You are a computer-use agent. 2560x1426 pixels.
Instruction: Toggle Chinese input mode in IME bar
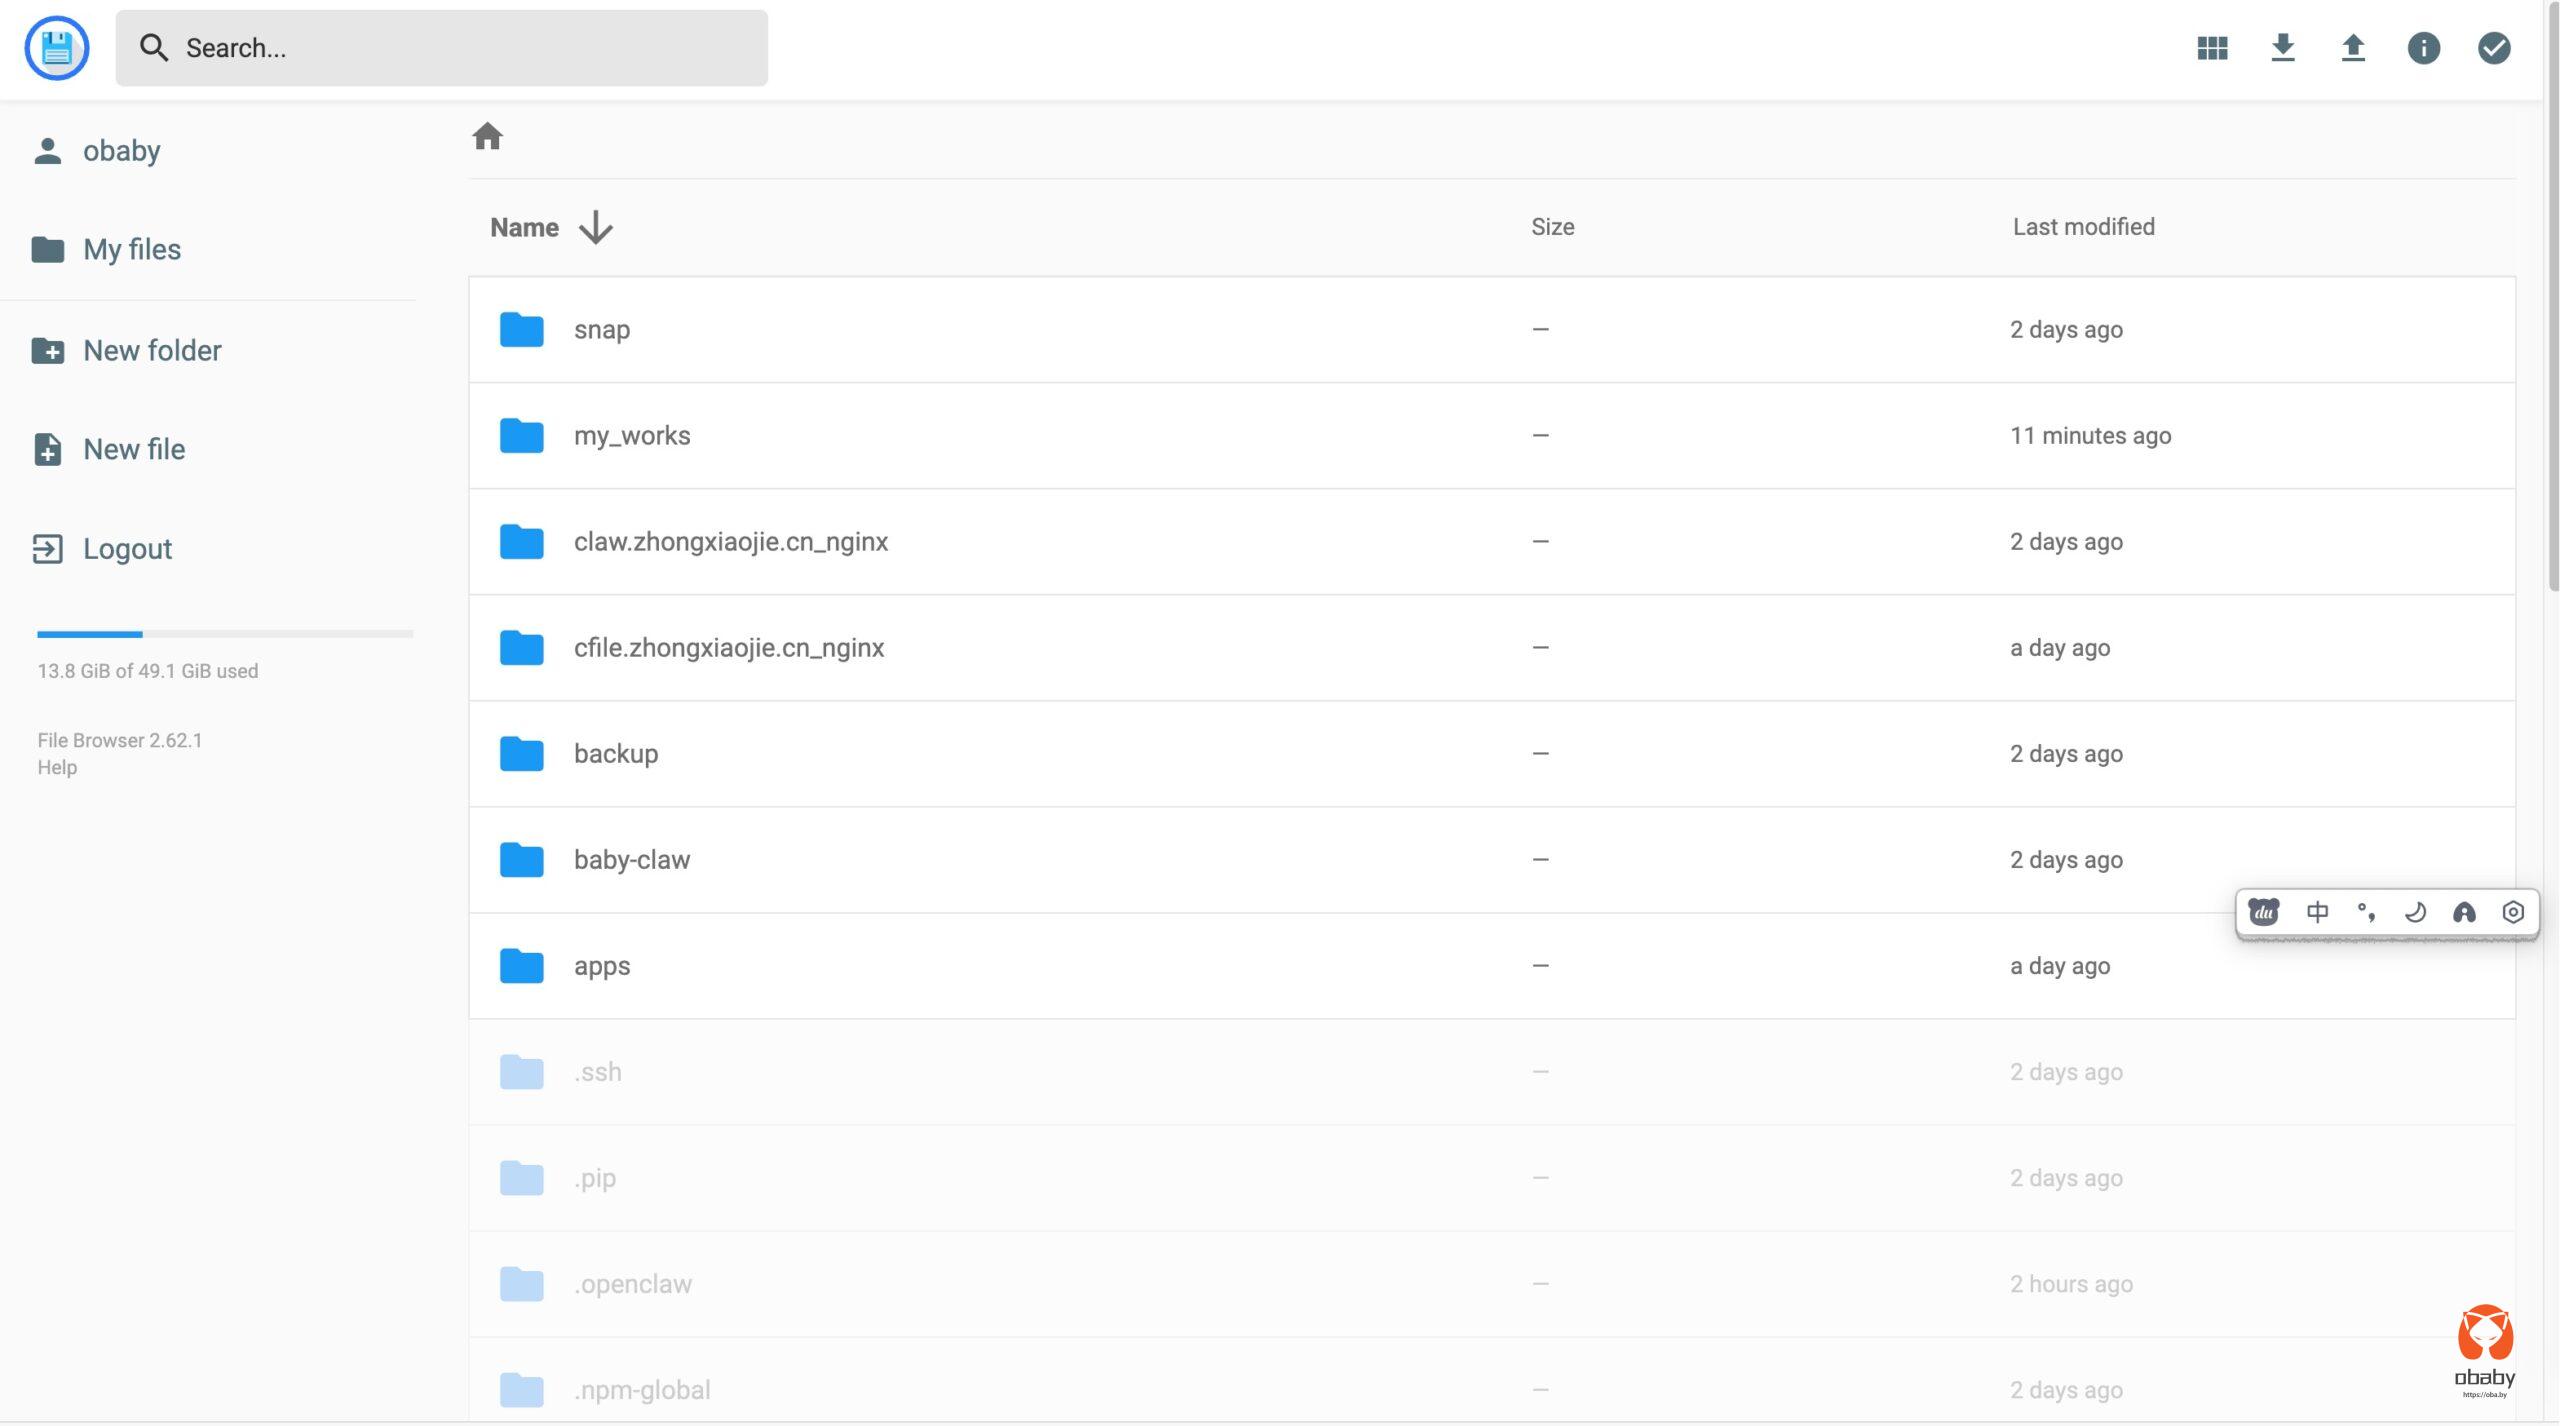(x=2317, y=912)
